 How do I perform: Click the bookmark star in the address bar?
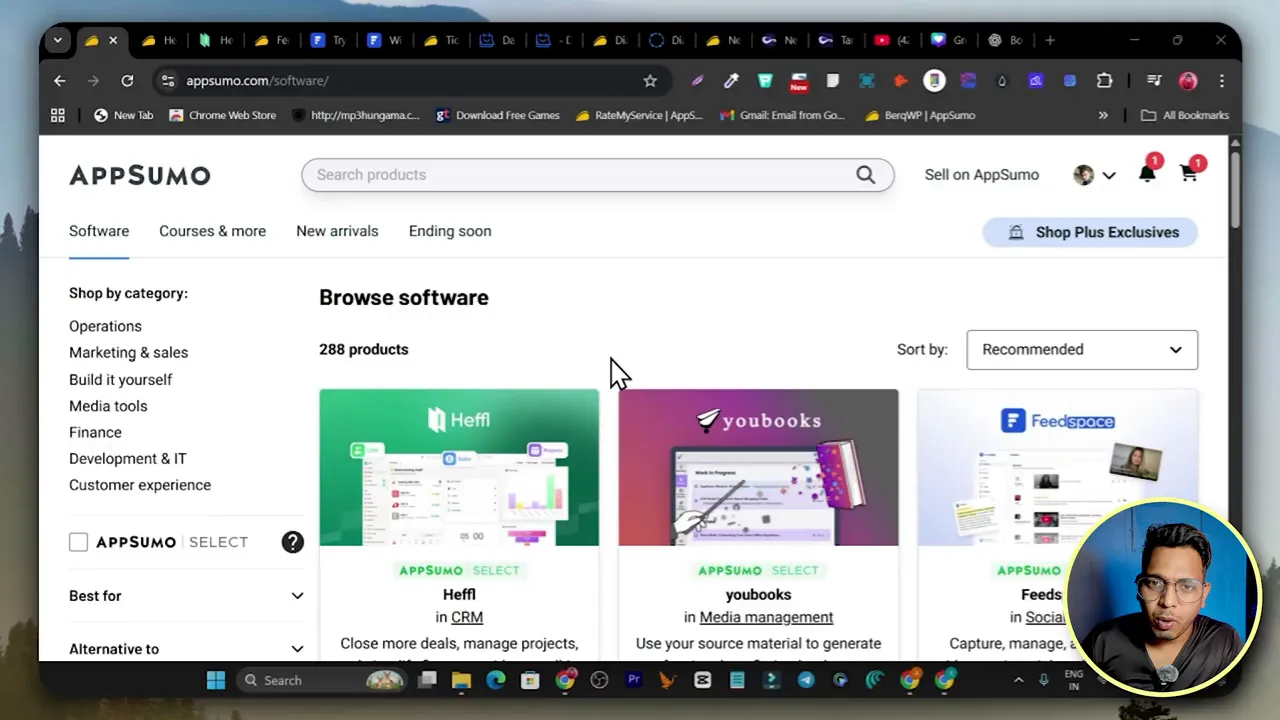[x=650, y=80]
